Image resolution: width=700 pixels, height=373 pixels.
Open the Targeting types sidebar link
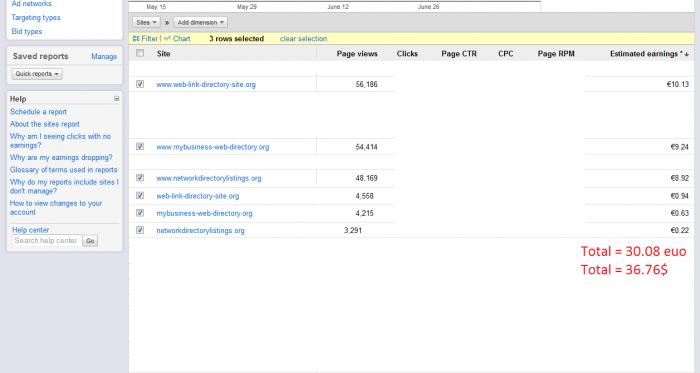[36, 17]
